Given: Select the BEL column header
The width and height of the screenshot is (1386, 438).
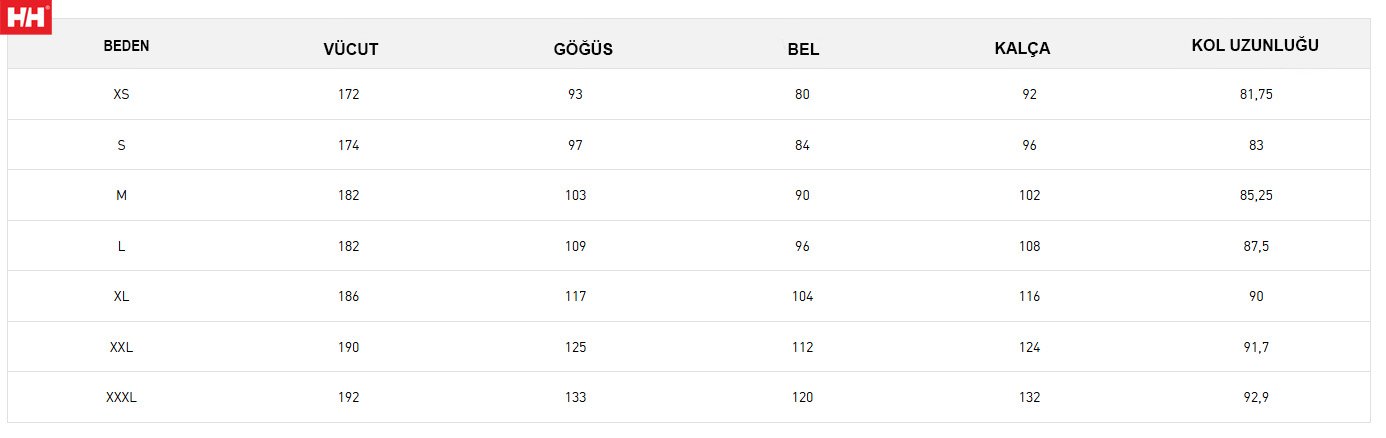Looking at the screenshot, I should 803,49.
